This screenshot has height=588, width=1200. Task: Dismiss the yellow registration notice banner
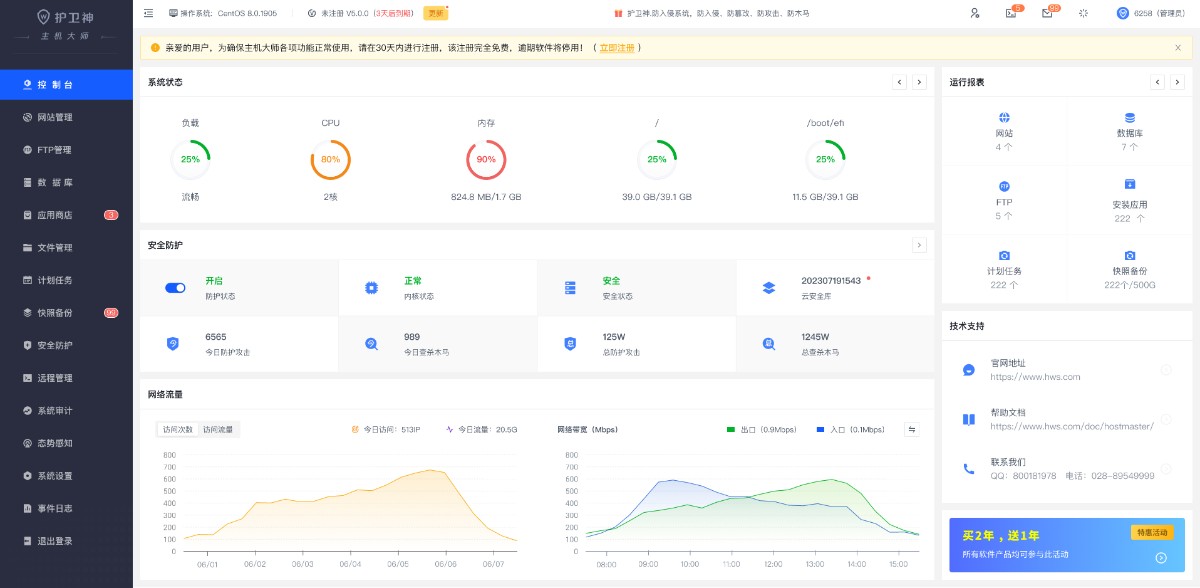[1177, 47]
